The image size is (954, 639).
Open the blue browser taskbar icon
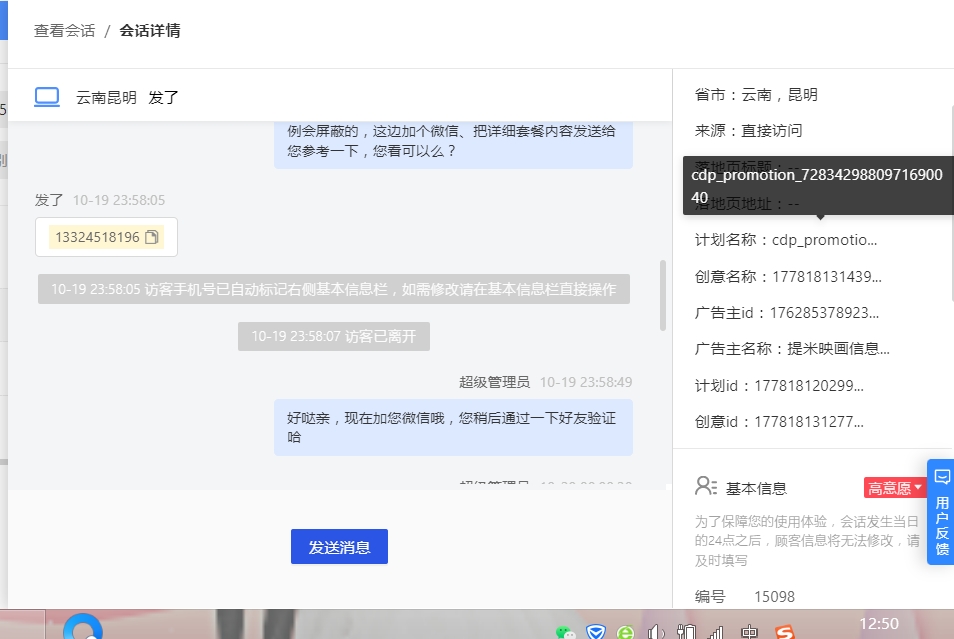83,627
